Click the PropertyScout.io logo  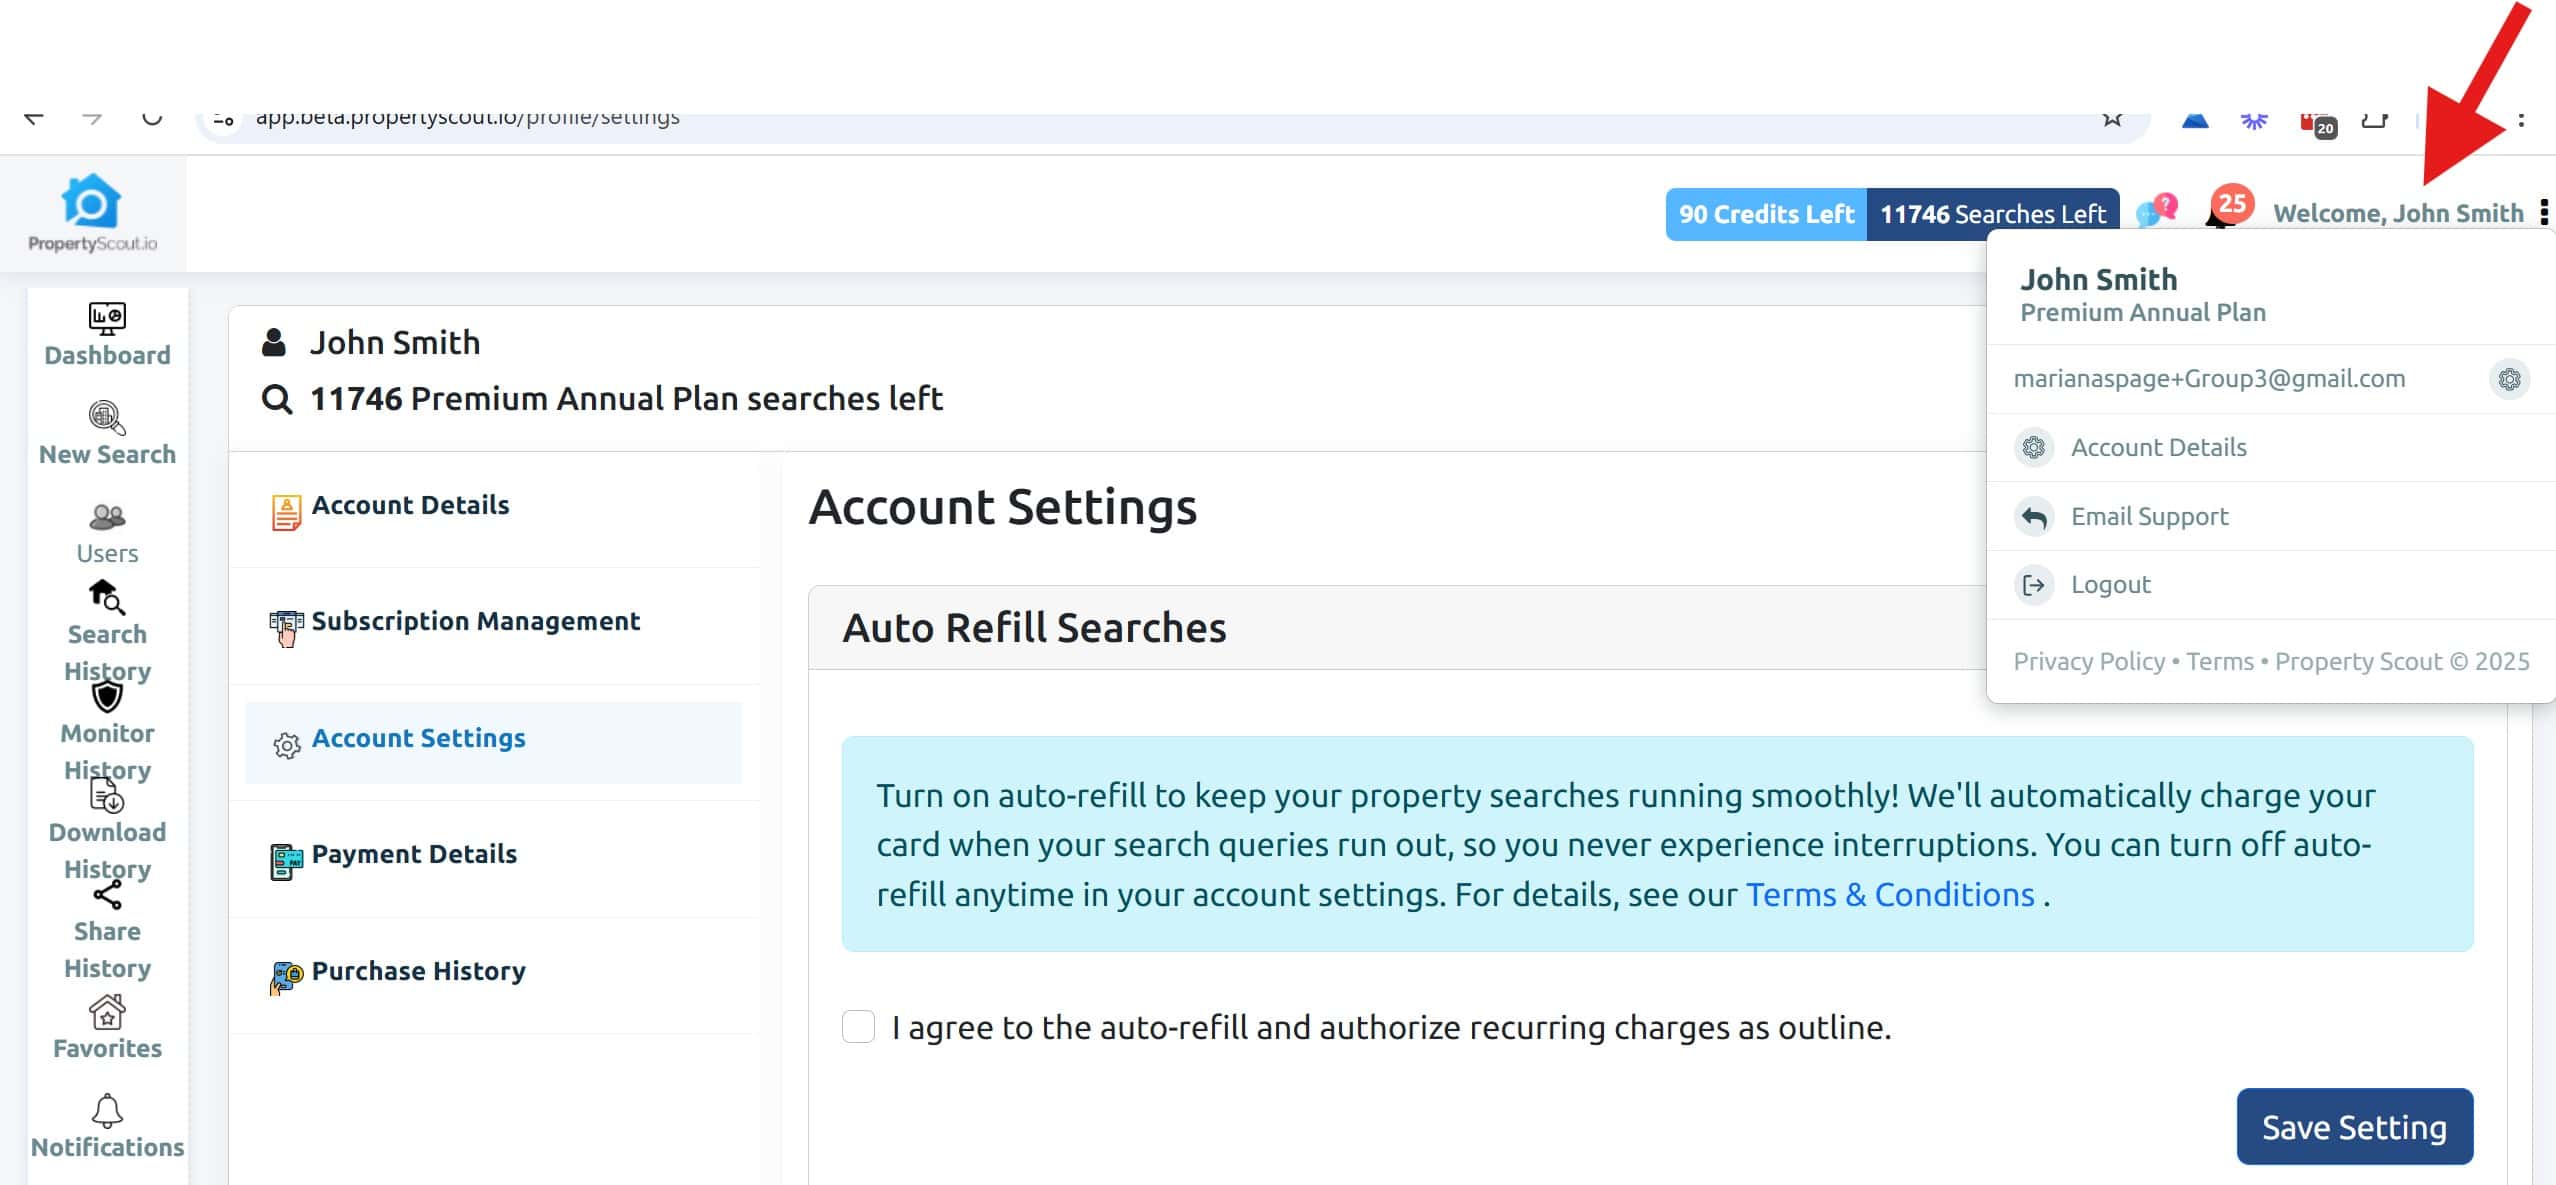point(92,213)
